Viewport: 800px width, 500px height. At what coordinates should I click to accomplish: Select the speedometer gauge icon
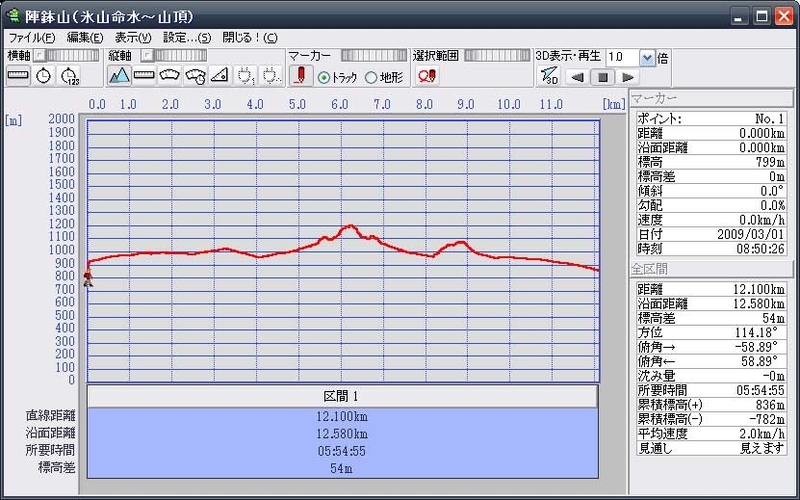(x=170, y=76)
